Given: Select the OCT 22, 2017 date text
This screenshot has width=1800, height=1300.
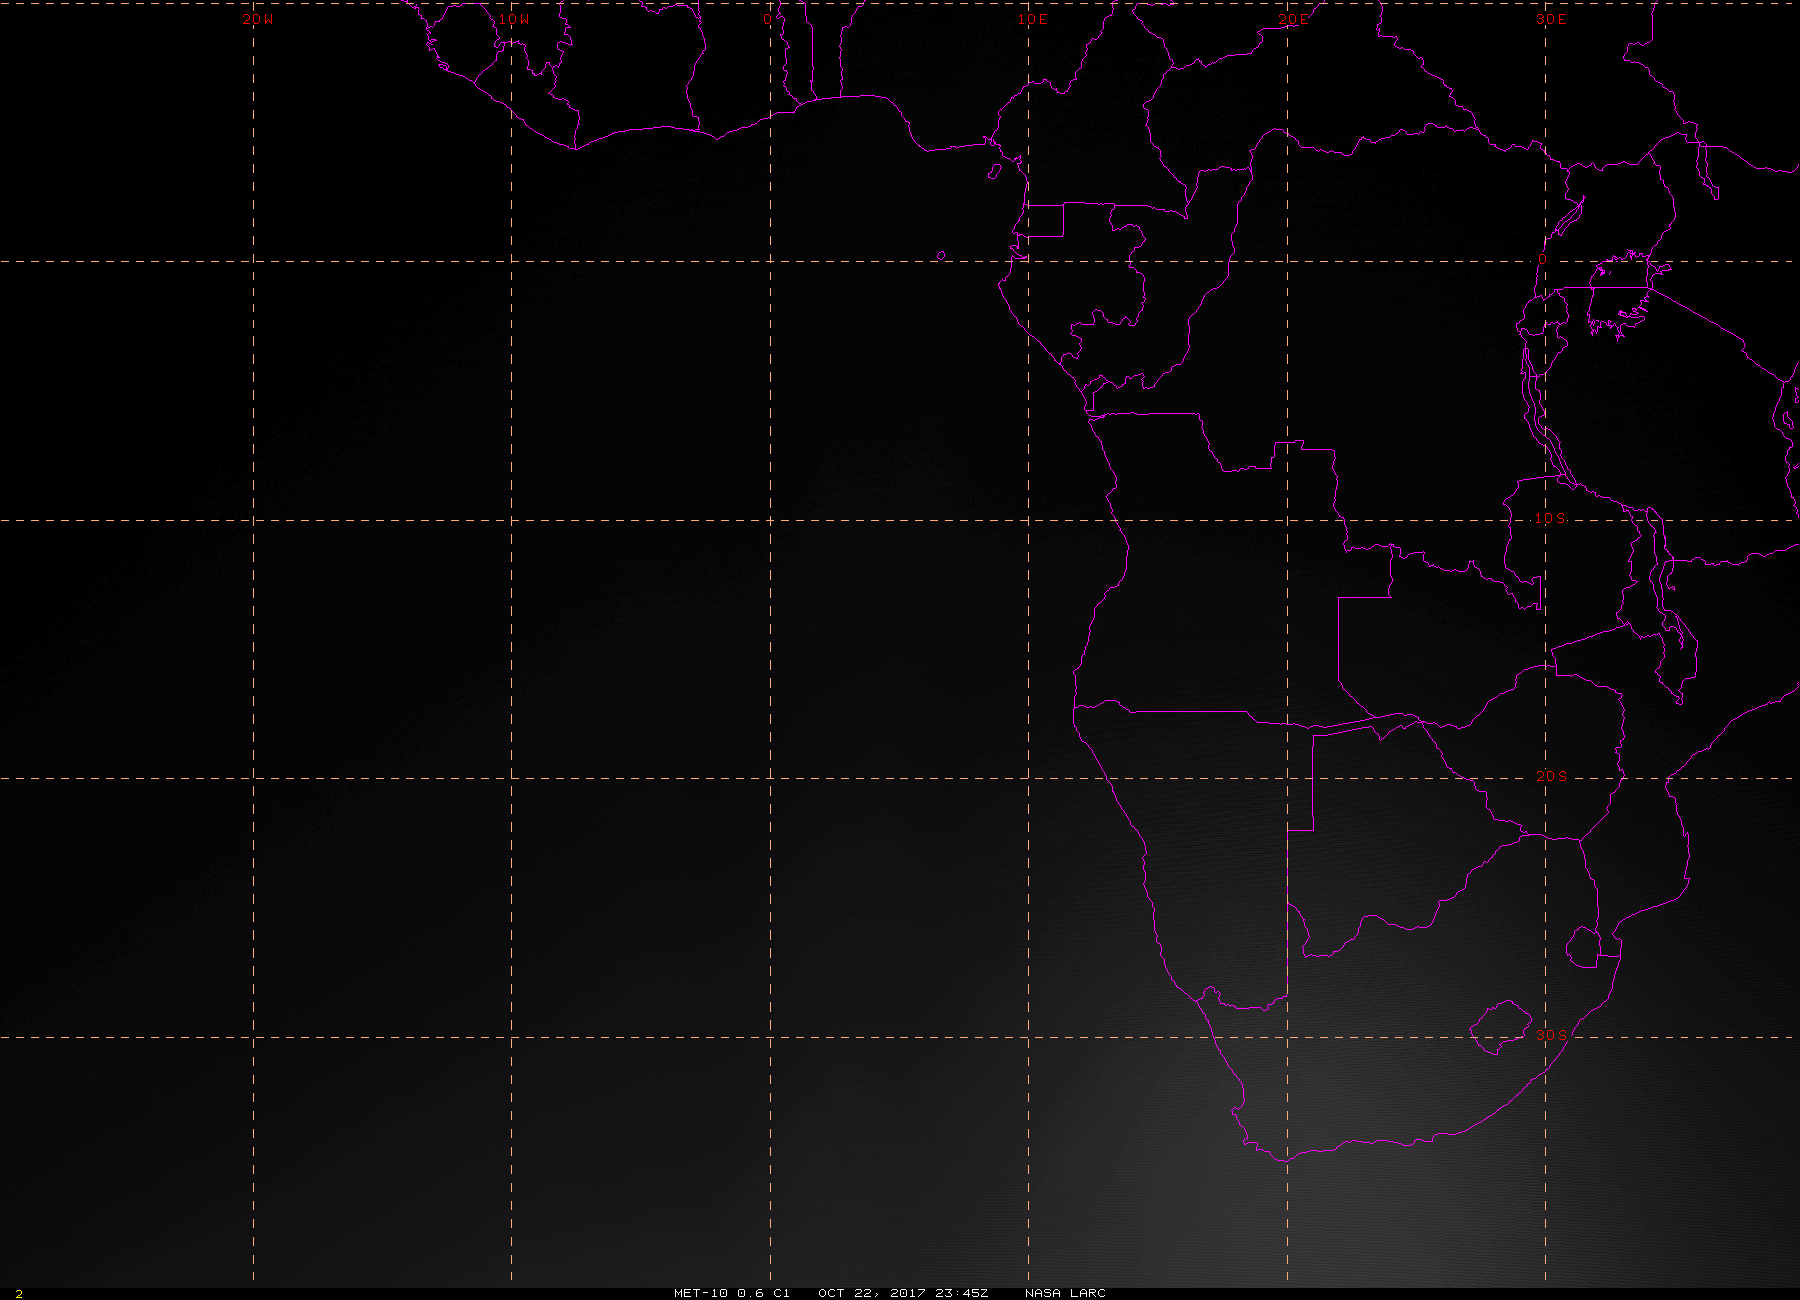Looking at the screenshot, I should pos(871,1293).
